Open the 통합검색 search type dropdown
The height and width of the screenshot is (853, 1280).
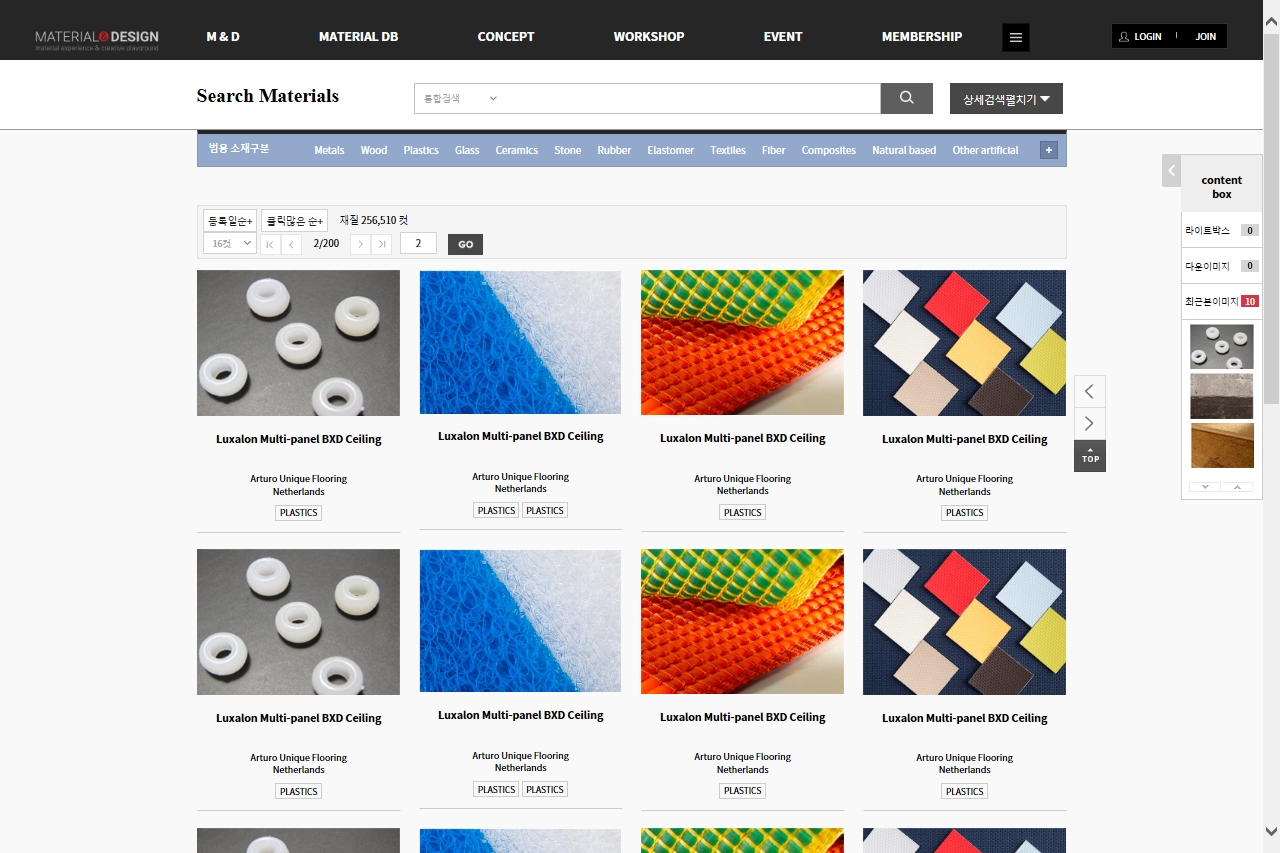point(460,98)
